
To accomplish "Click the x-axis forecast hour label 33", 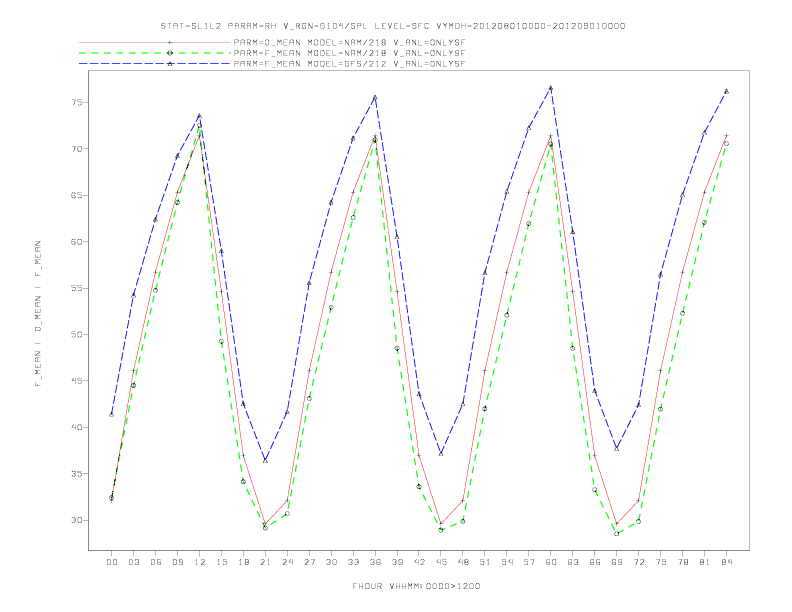I will click(x=353, y=562).
